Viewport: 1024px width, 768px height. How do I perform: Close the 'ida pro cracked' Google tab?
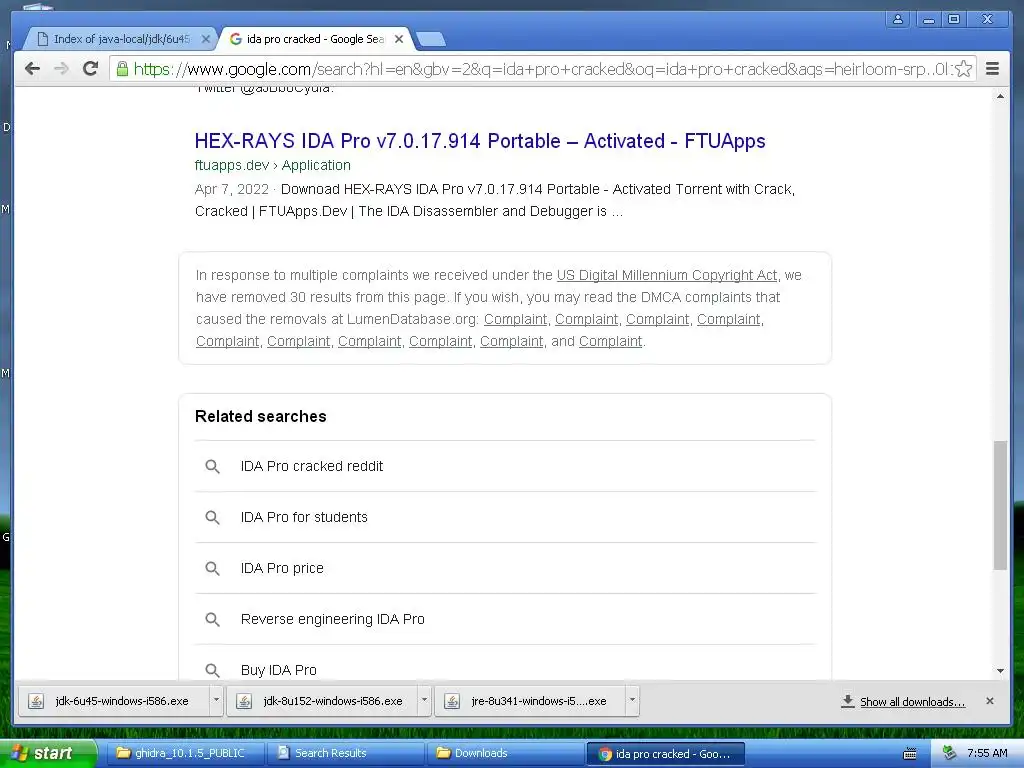click(399, 39)
